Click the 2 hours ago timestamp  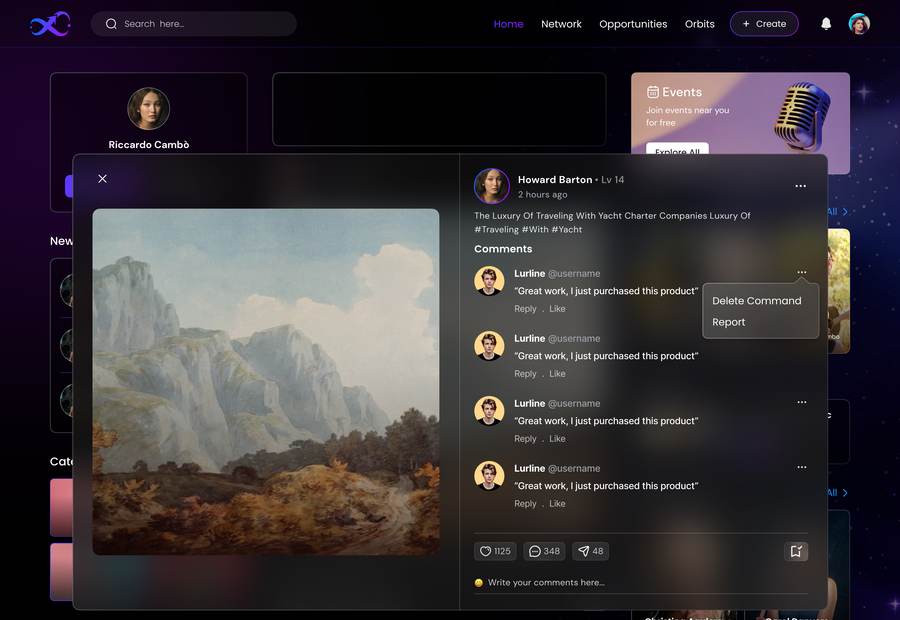point(542,195)
